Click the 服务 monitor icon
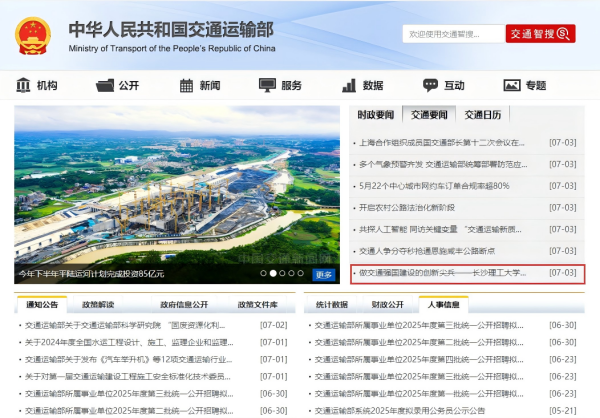The width and height of the screenshot is (600, 418). (267, 86)
